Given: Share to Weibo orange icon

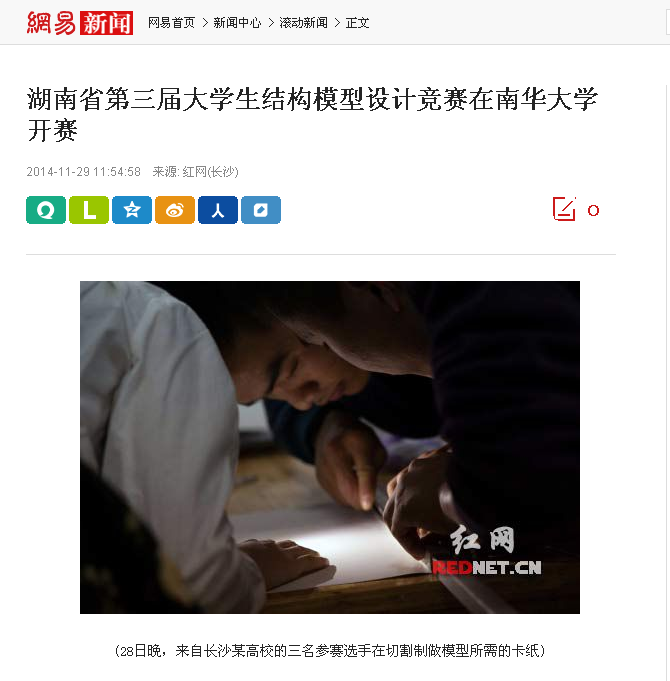Looking at the screenshot, I should coord(175,210).
